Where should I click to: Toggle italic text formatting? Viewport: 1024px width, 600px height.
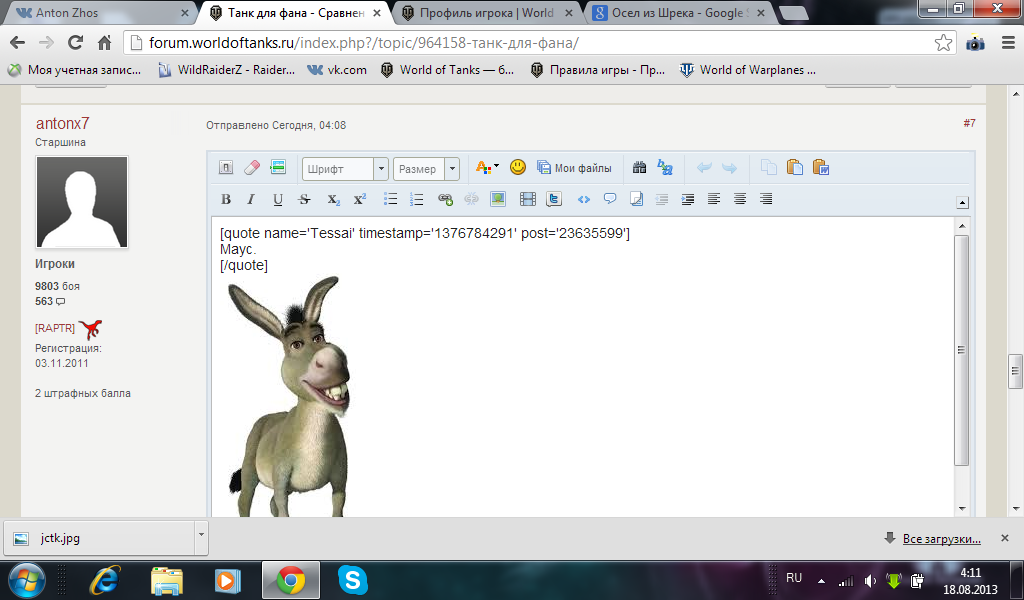(x=251, y=199)
